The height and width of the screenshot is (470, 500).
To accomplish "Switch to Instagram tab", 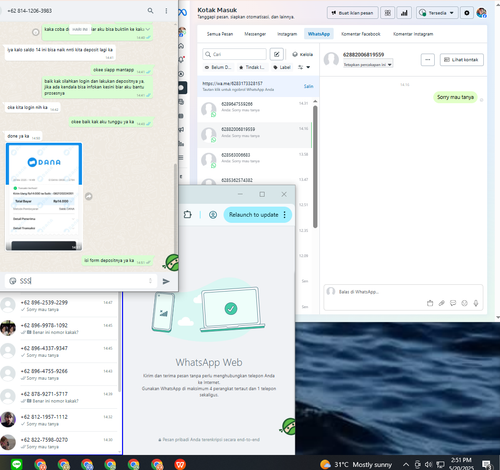I will 287,34.
